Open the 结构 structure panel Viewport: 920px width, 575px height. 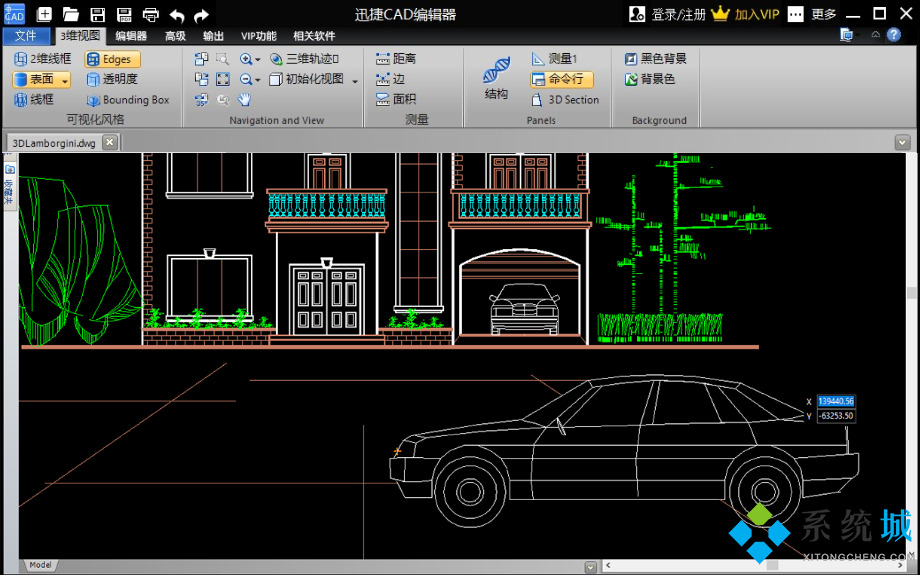click(x=496, y=79)
